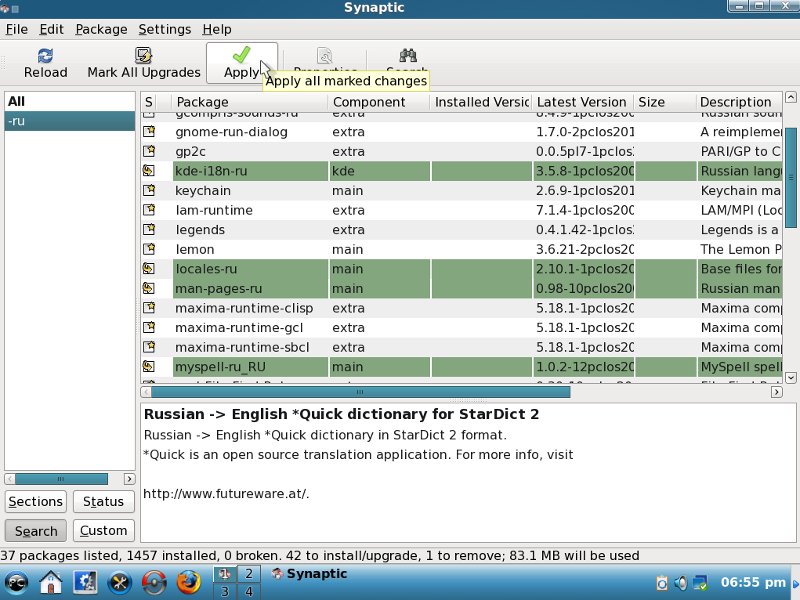
Task: Click the Status filter button
Action: tap(103, 502)
